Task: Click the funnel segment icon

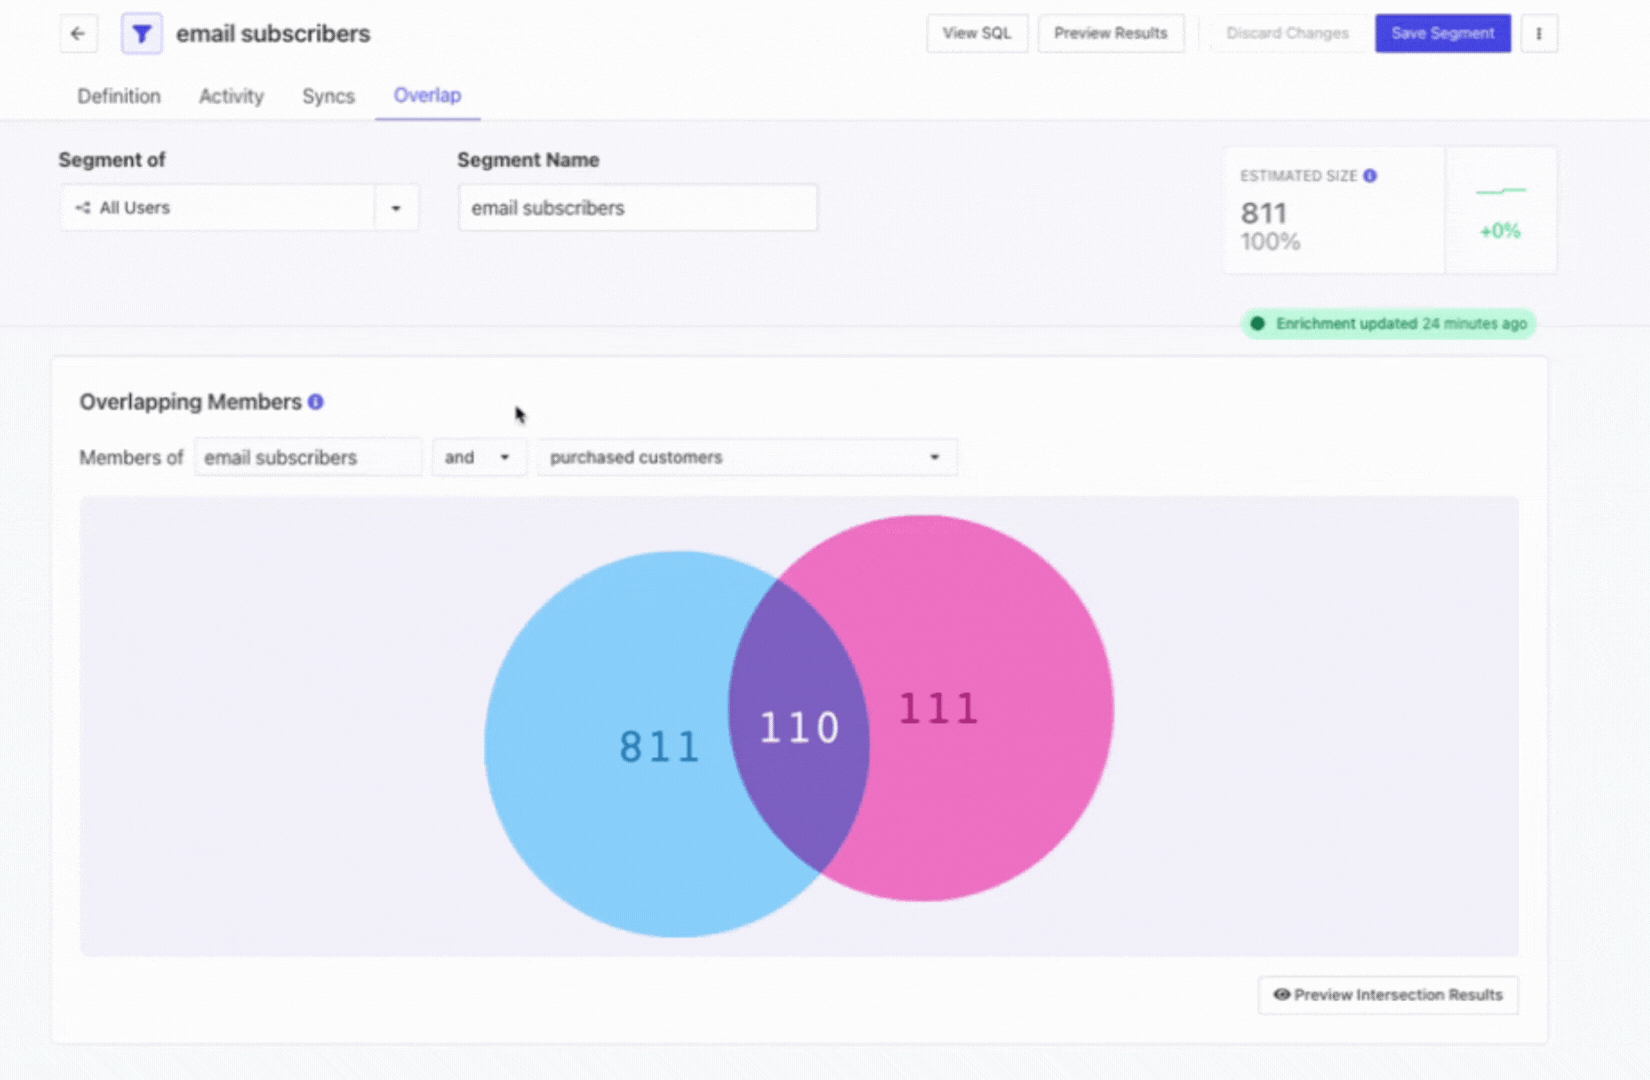Action: (x=142, y=34)
